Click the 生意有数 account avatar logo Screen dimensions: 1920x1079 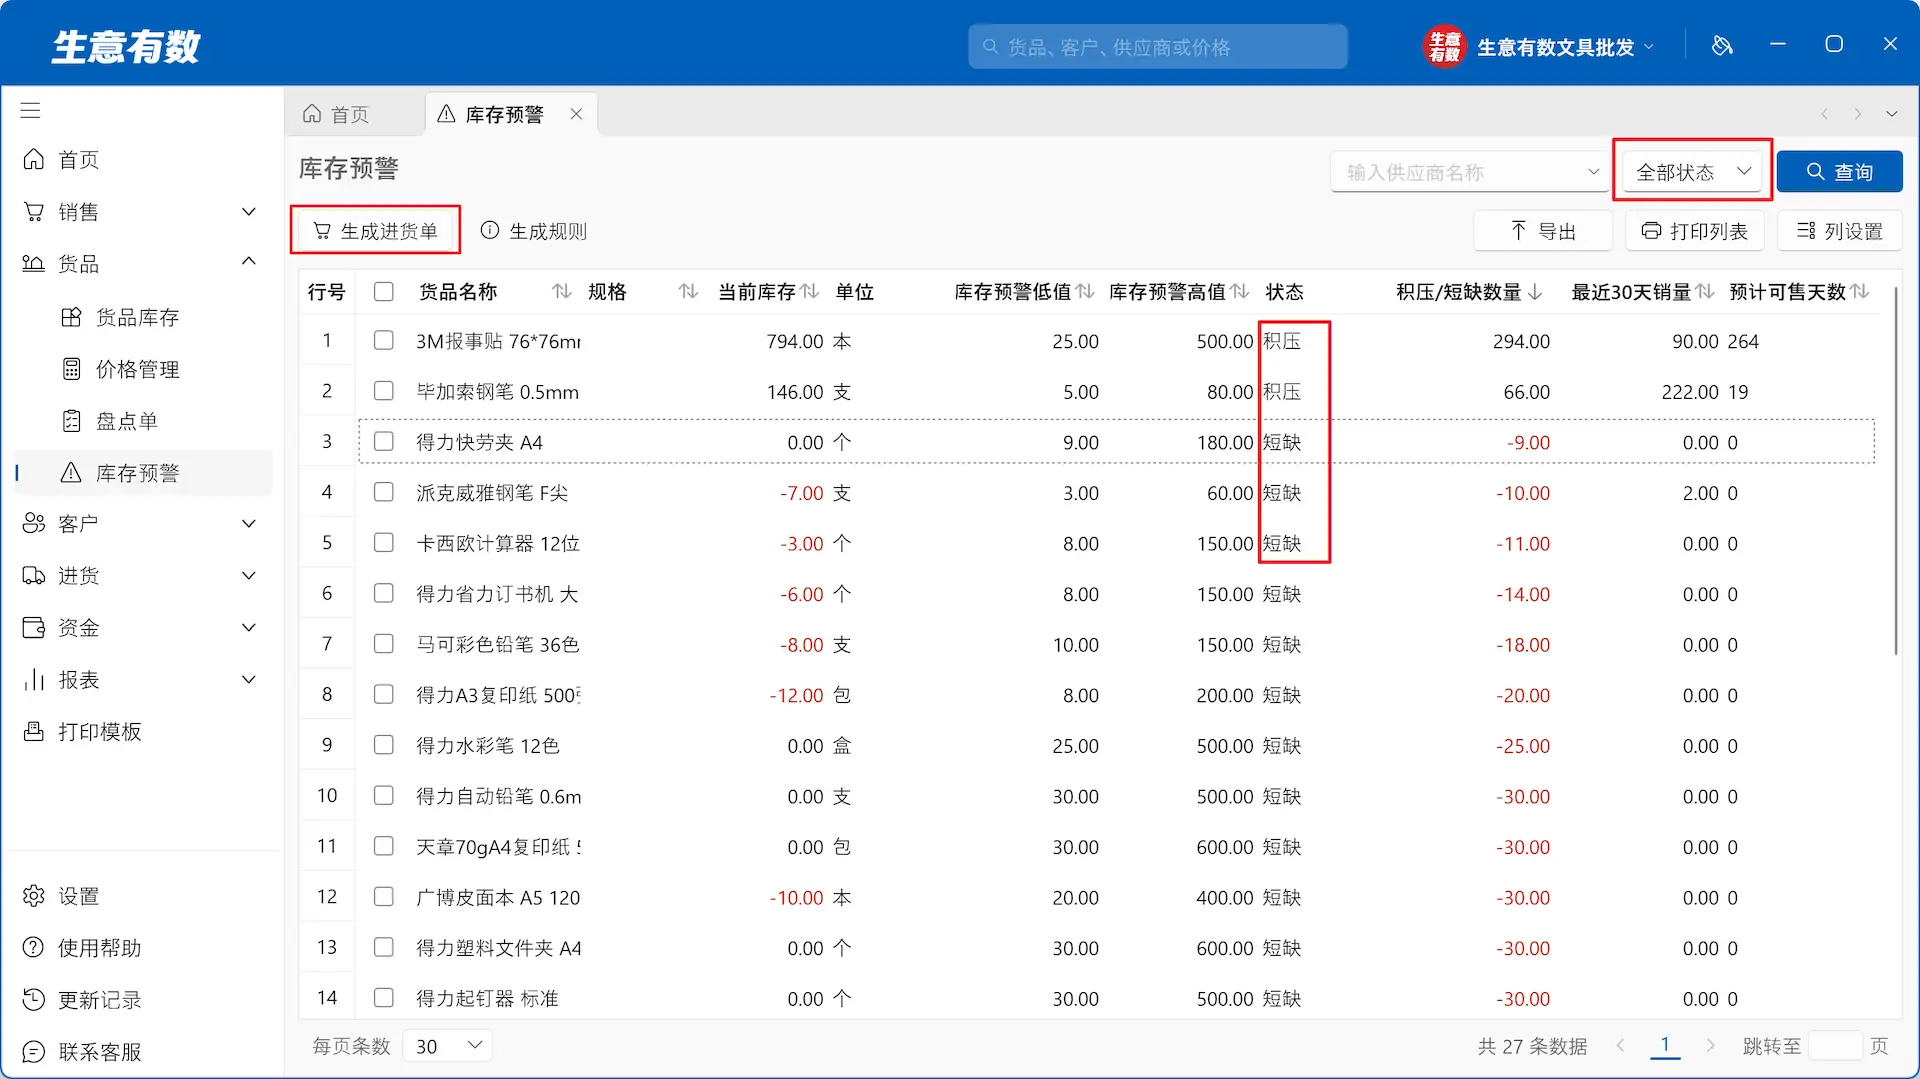pyautogui.click(x=1444, y=46)
